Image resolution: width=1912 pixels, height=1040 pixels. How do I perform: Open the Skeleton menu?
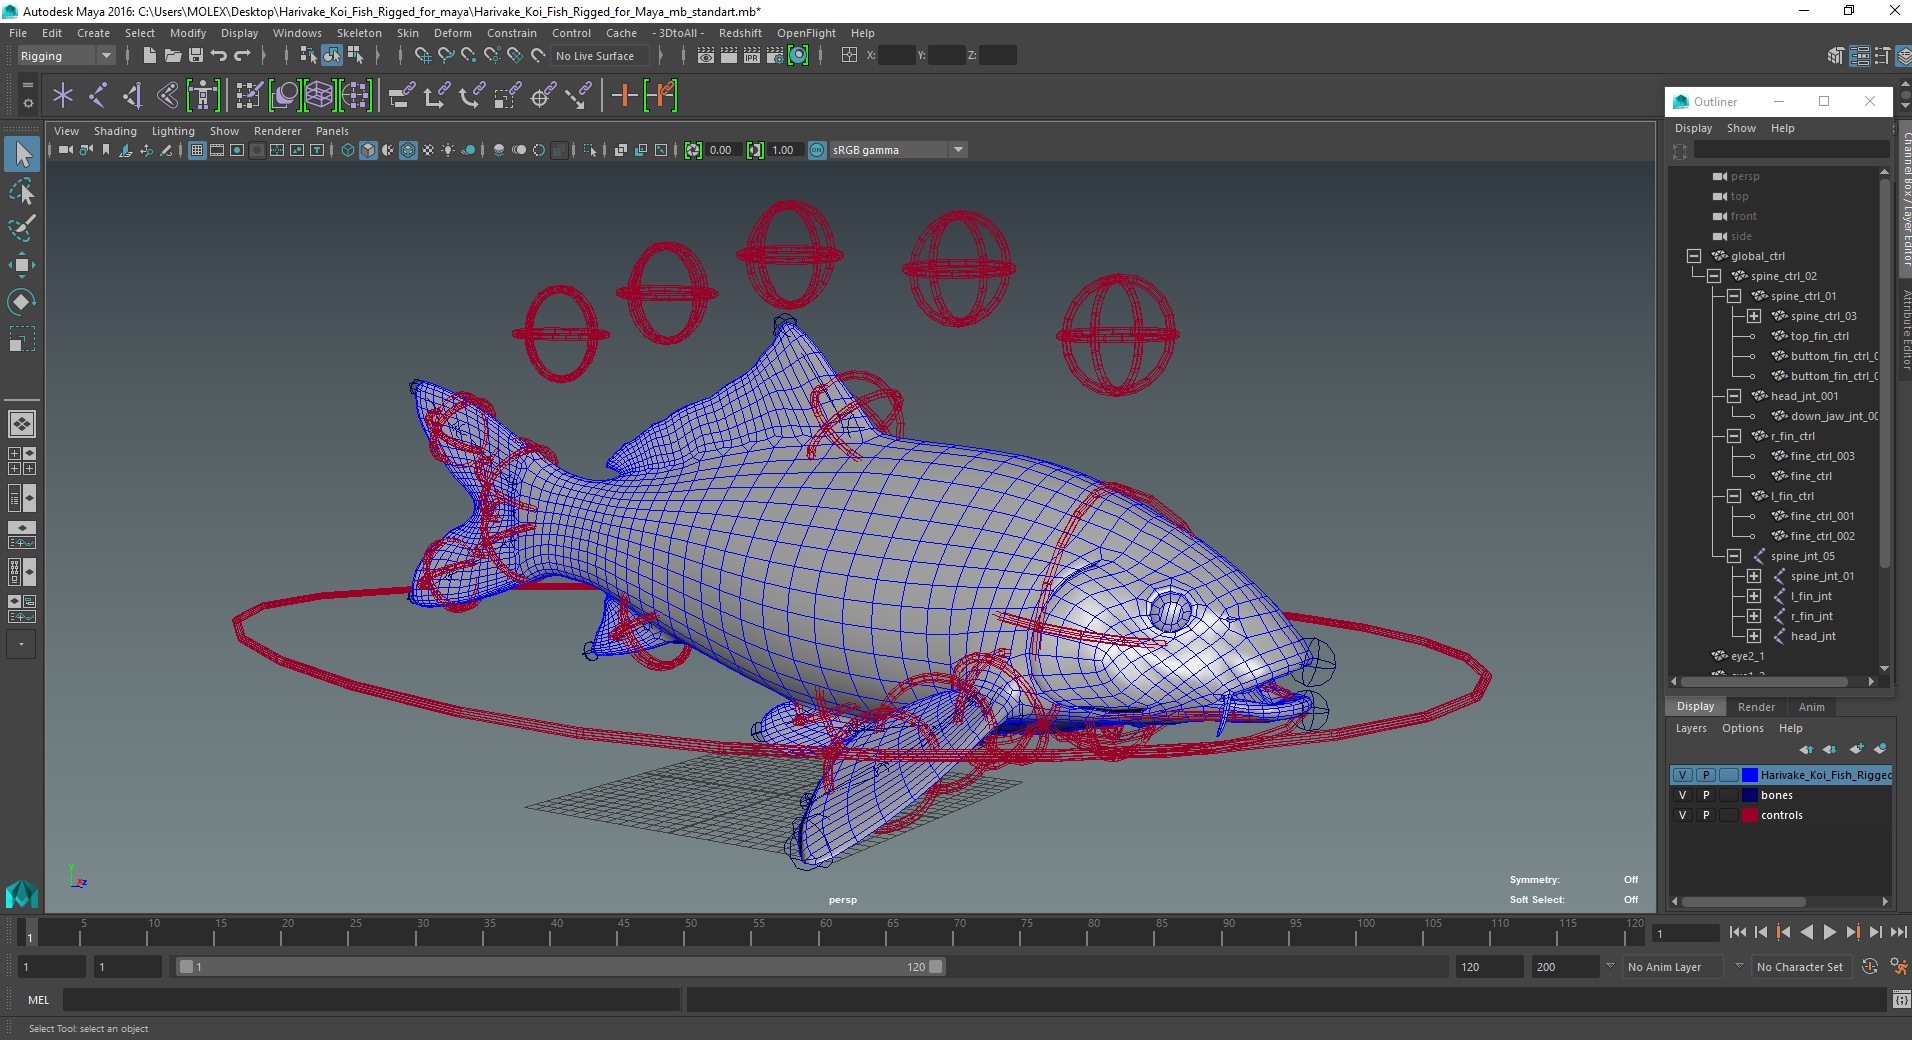coord(359,33)
